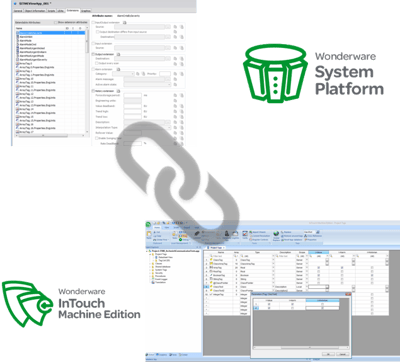Click the green application button in ribbon corner
This screenshot has width=400, height=362.
click(x=148, y=224)
